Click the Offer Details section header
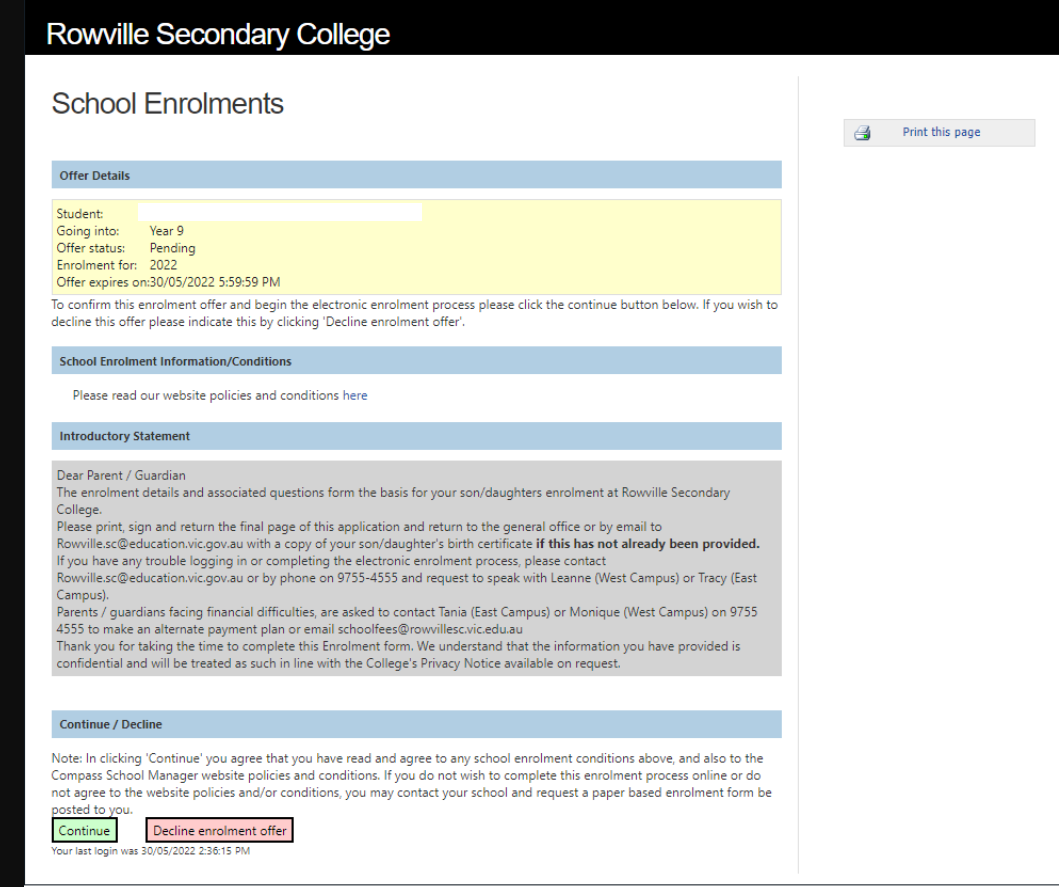The width and height of the screenshot is (1059, 887). [417, 175]
